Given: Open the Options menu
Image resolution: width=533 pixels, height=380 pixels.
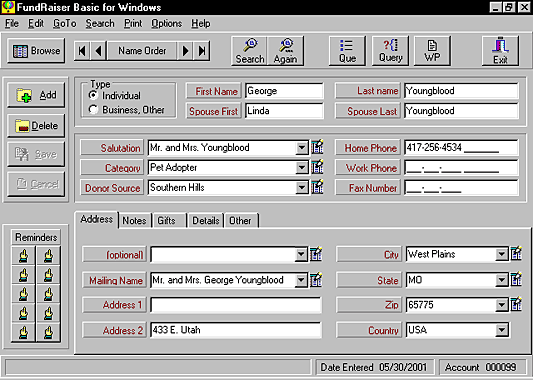Looking at the screenshot, I should 167,23.
